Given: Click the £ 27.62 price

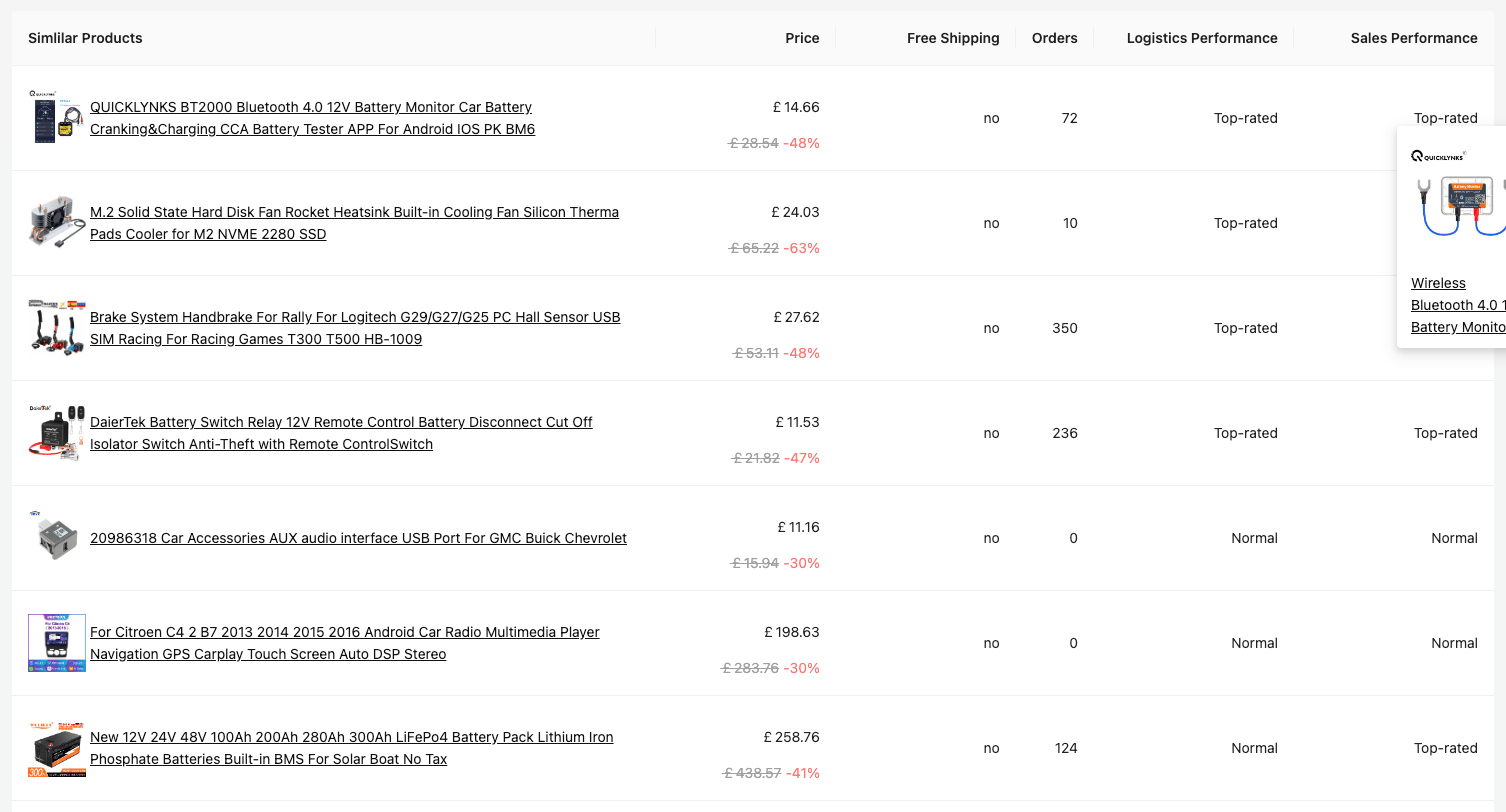Looking at the screenshot, I should [x=796, y=317].
